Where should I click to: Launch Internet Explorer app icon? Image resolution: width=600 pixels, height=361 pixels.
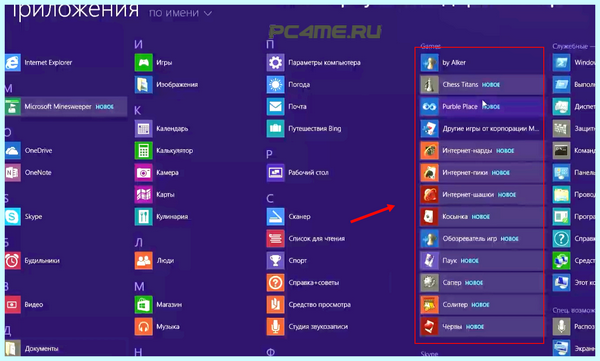click(12, 62)
